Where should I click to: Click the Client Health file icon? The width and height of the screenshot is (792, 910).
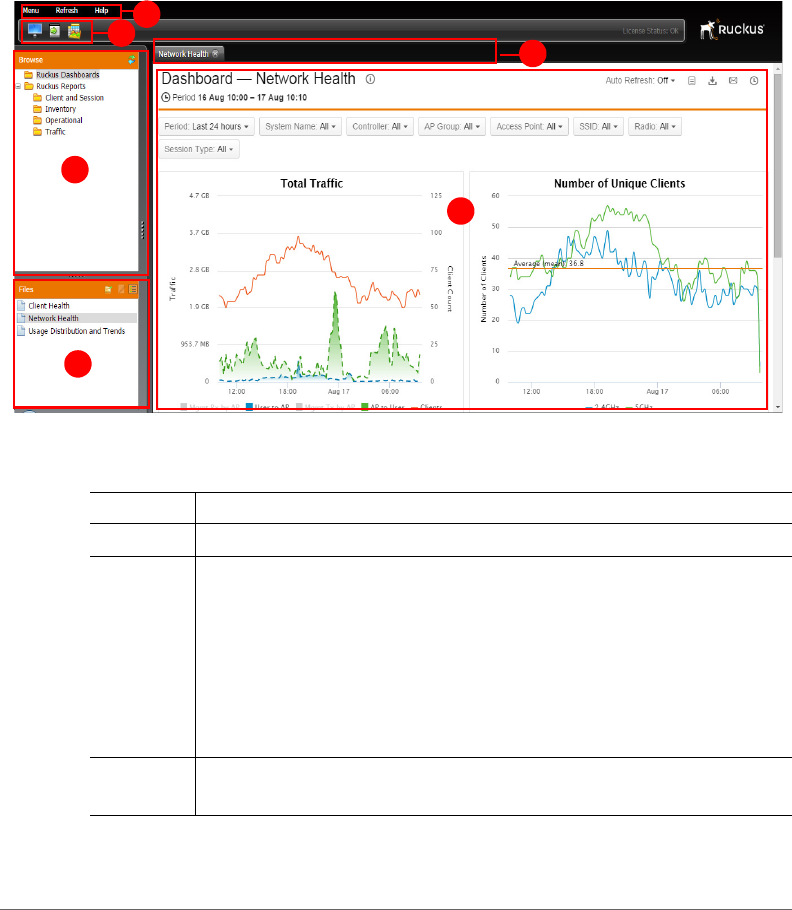(x=21, y=305)
